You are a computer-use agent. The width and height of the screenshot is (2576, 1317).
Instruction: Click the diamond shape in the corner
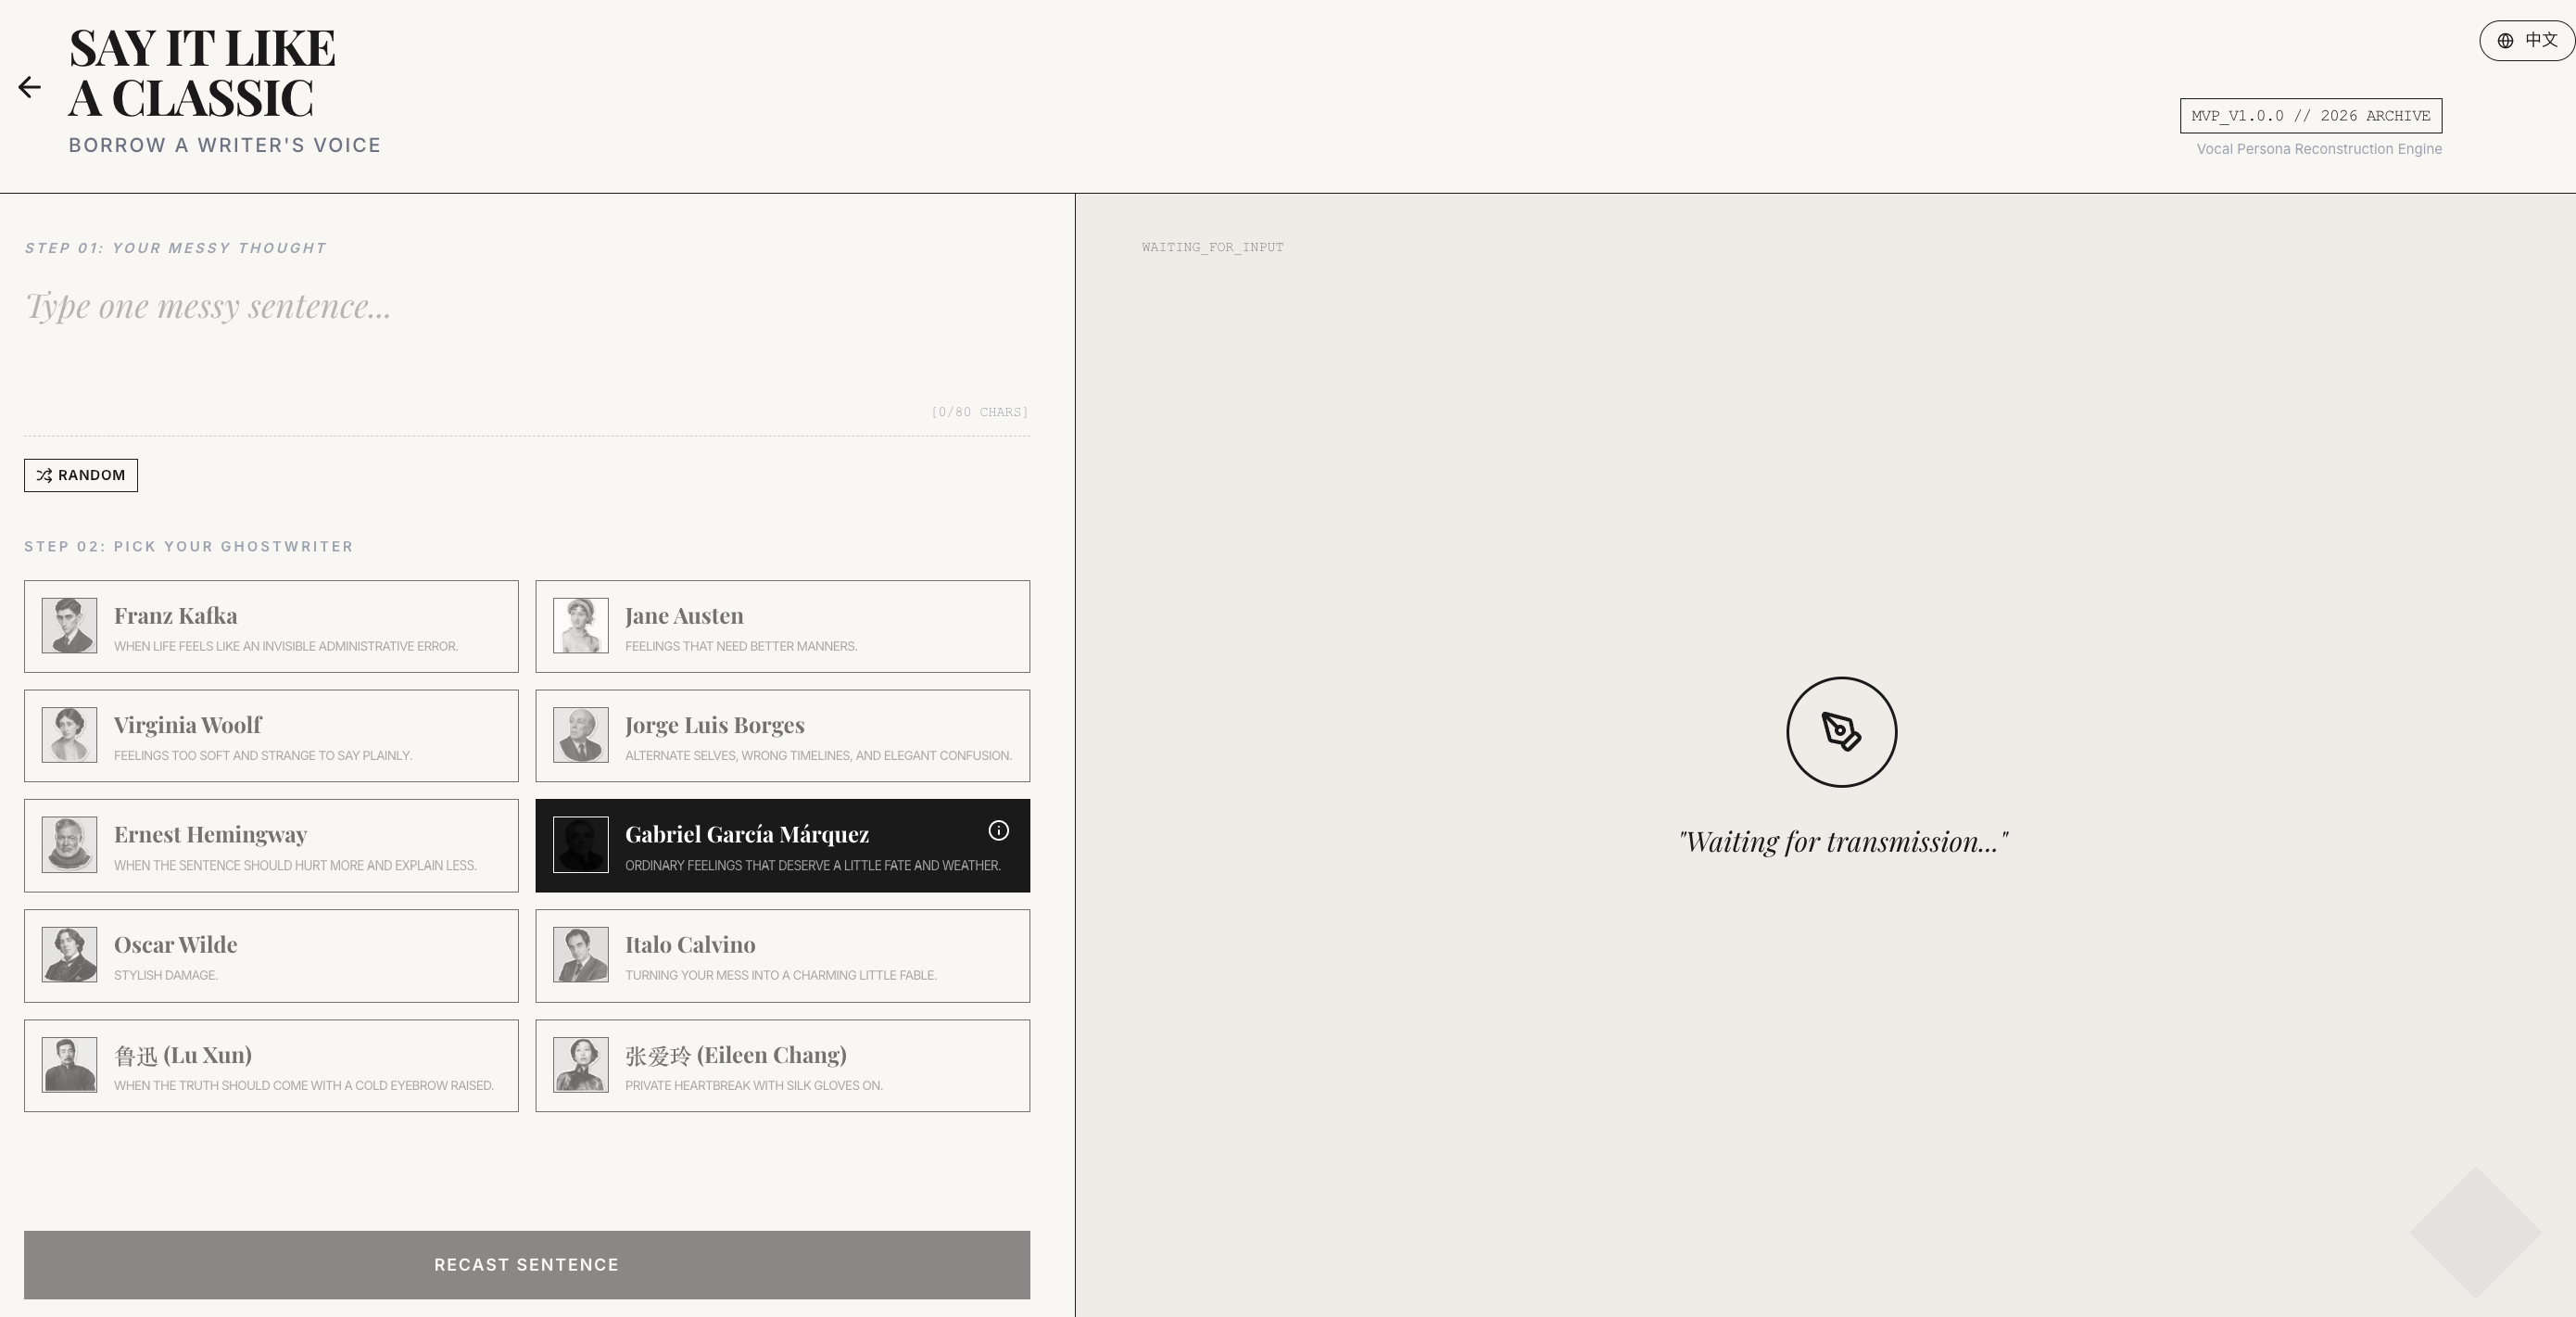(2475, 1232)
